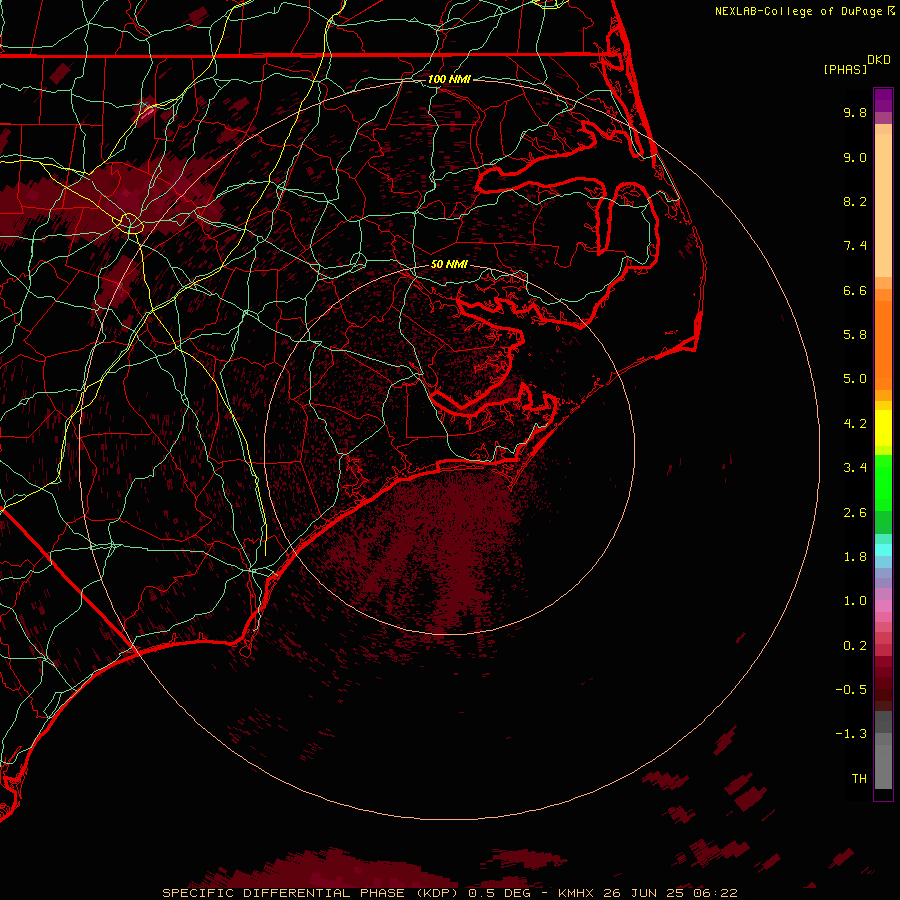Click the 7.4 scale value
This screenshot has height=900, width=900.
[855, 246]
